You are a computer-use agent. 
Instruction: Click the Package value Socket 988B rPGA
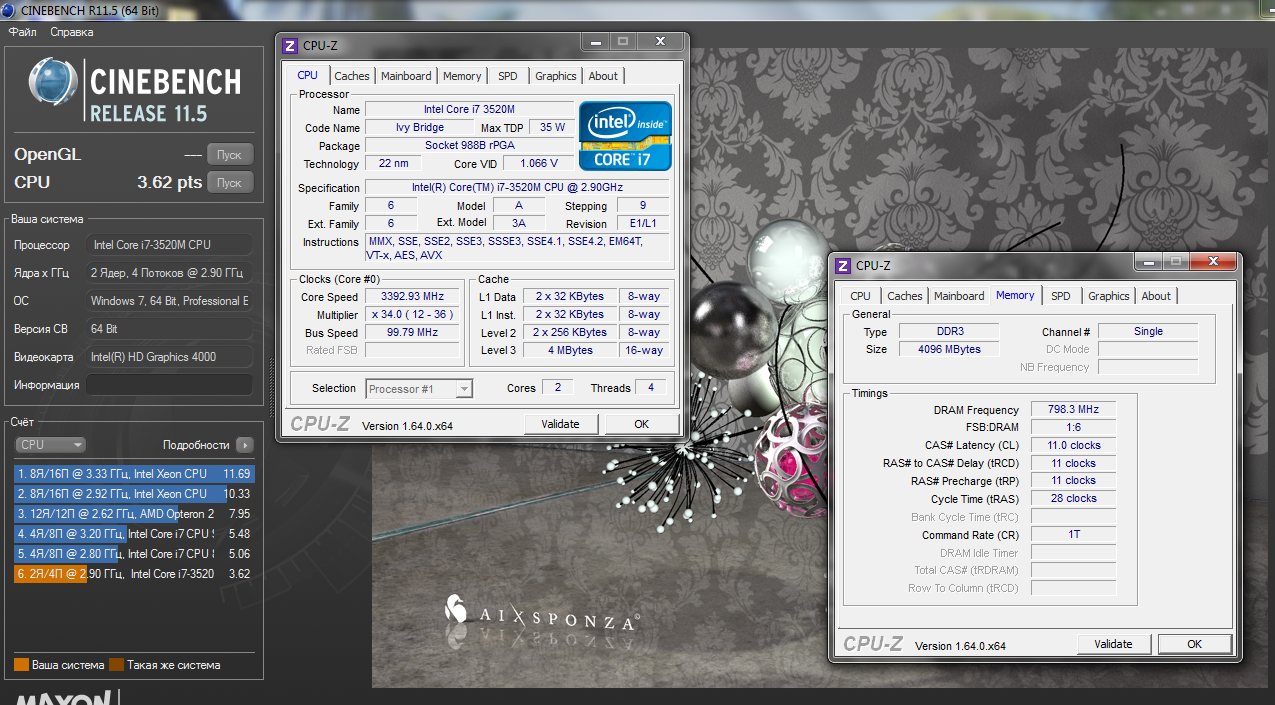470,146
